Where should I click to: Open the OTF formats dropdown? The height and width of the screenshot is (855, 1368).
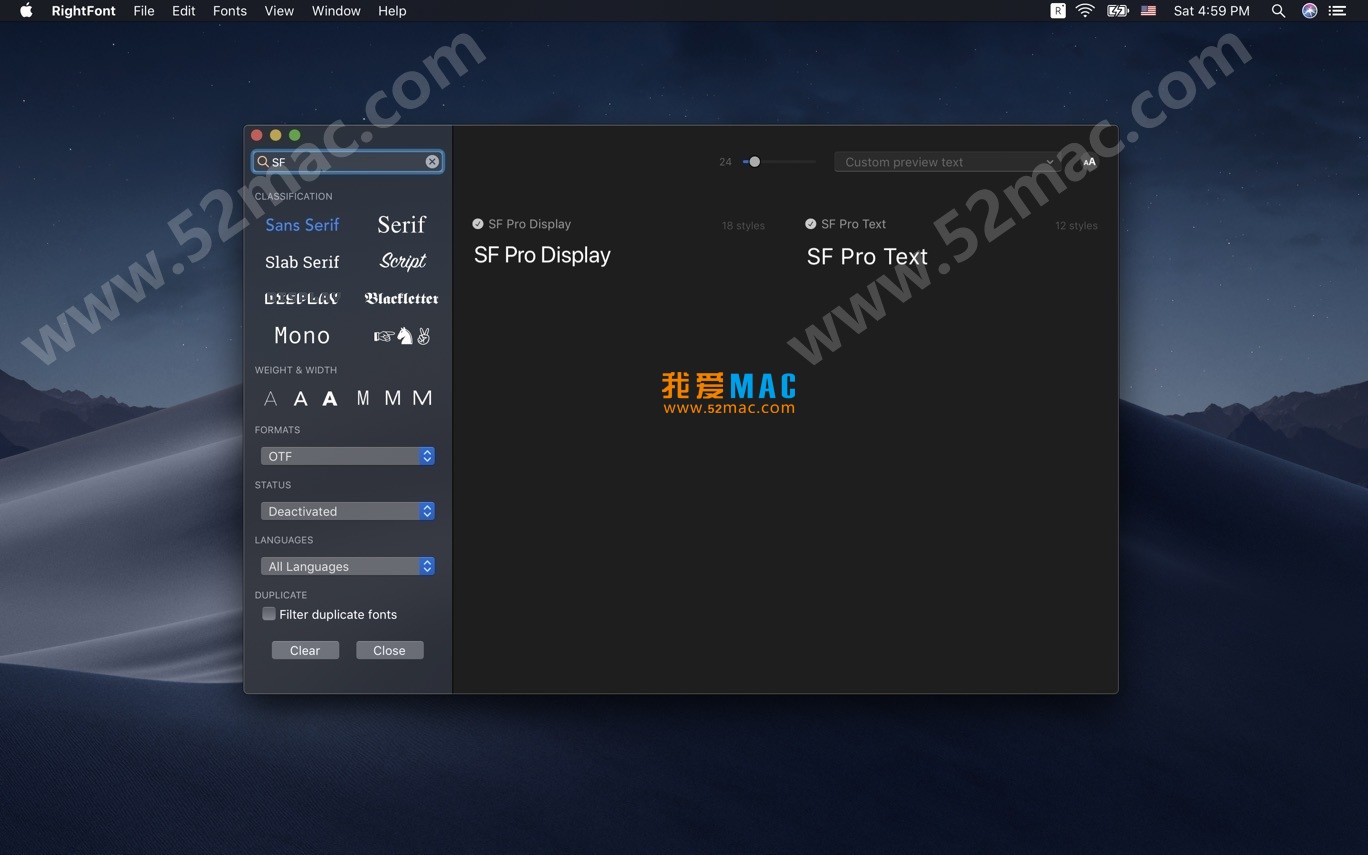coord(347,456)
